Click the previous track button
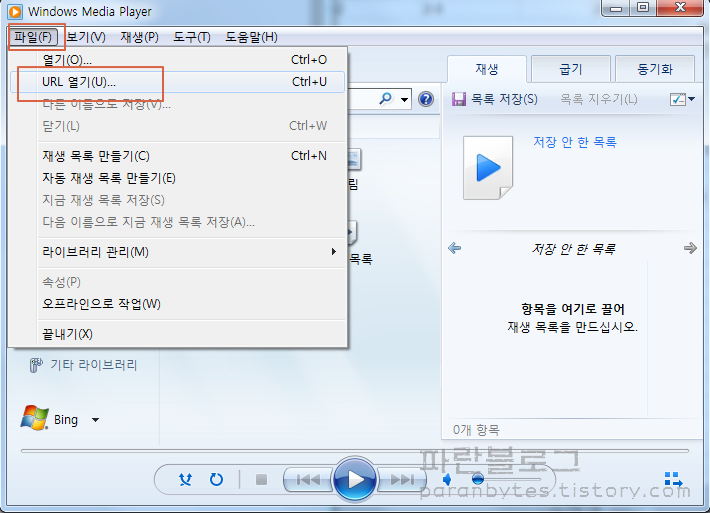Screen dimensions: 710x513 309,479
